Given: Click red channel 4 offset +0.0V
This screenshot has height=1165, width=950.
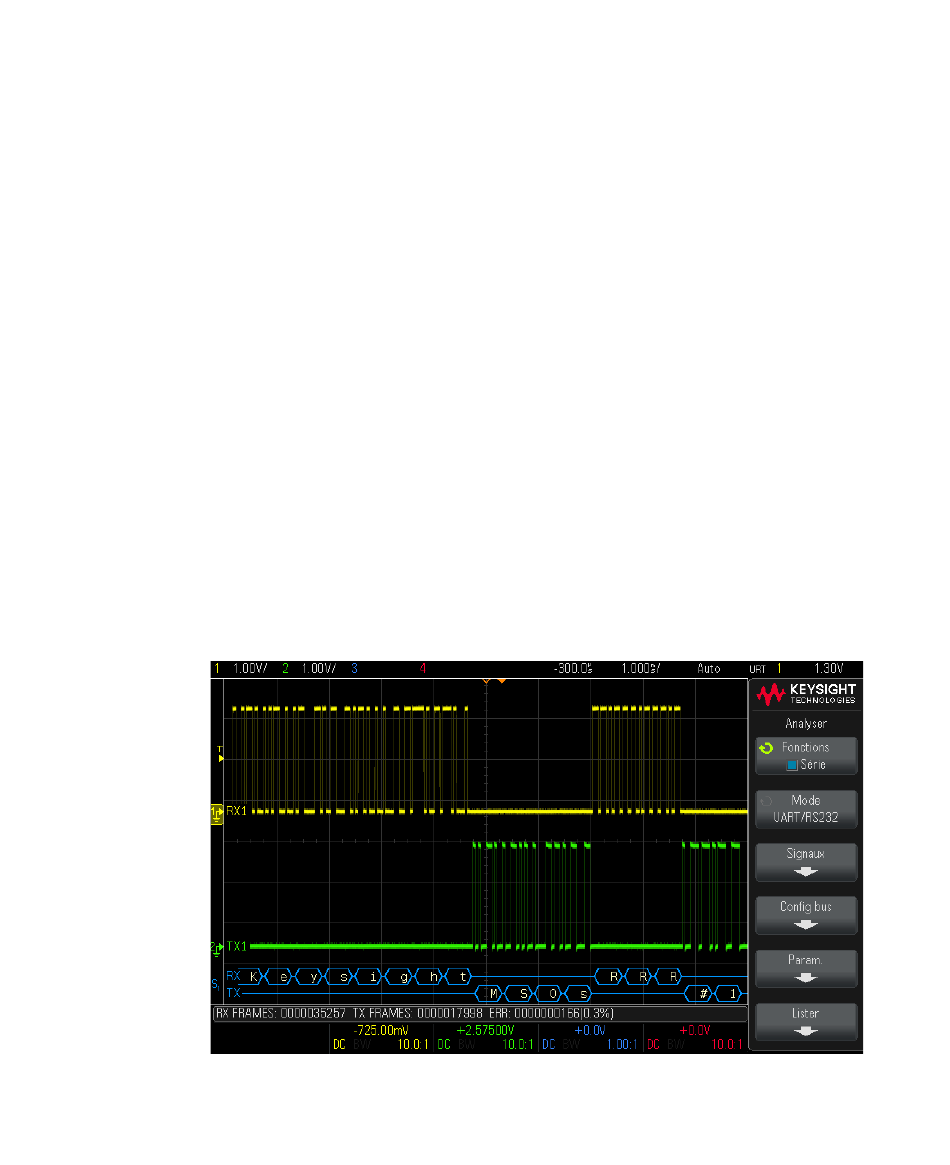Looking at the screenshot, I should click(x=694, y=1031).
